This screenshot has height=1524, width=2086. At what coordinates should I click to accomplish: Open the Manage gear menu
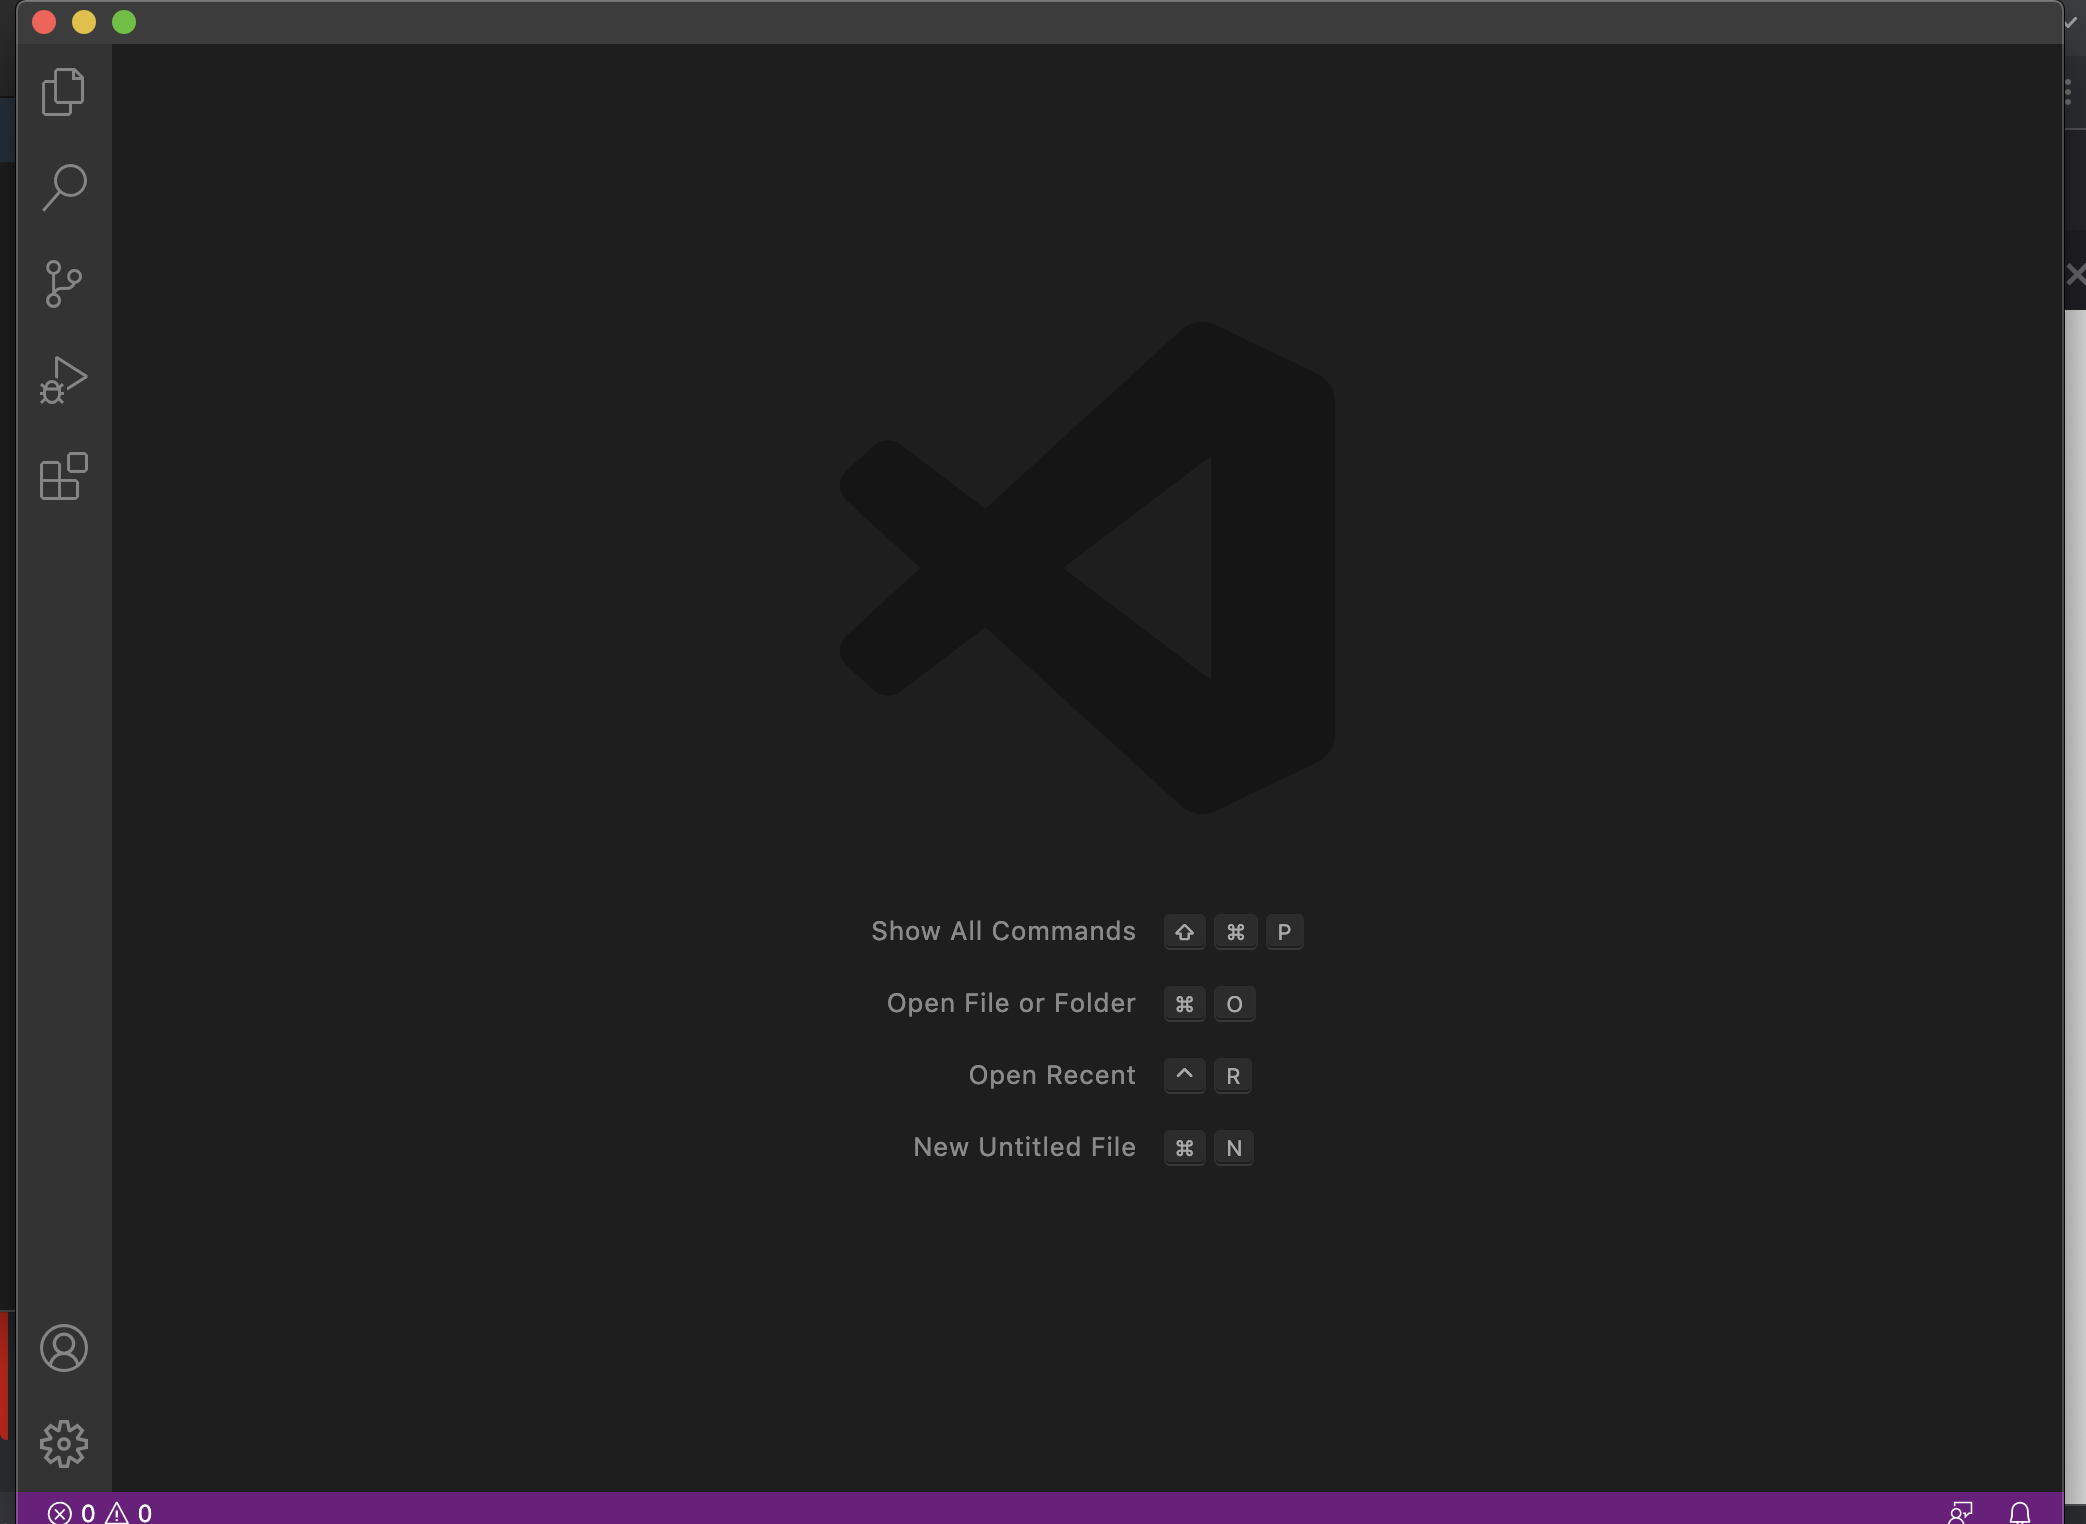tap(64, 1444)
